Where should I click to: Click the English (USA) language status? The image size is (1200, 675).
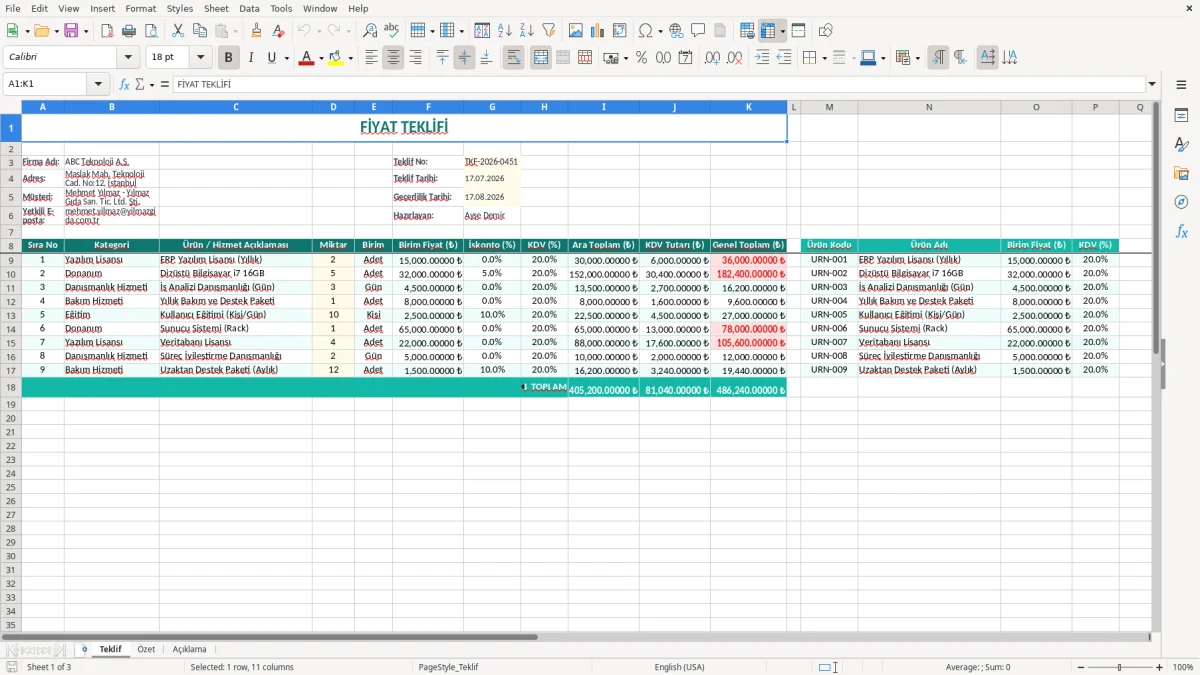click(x=679, y=667)
